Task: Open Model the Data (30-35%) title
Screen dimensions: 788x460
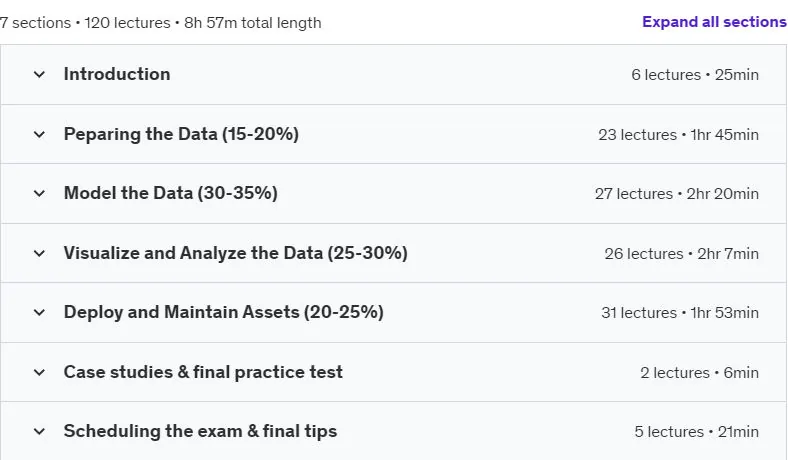Action: (x=170, y=193)
